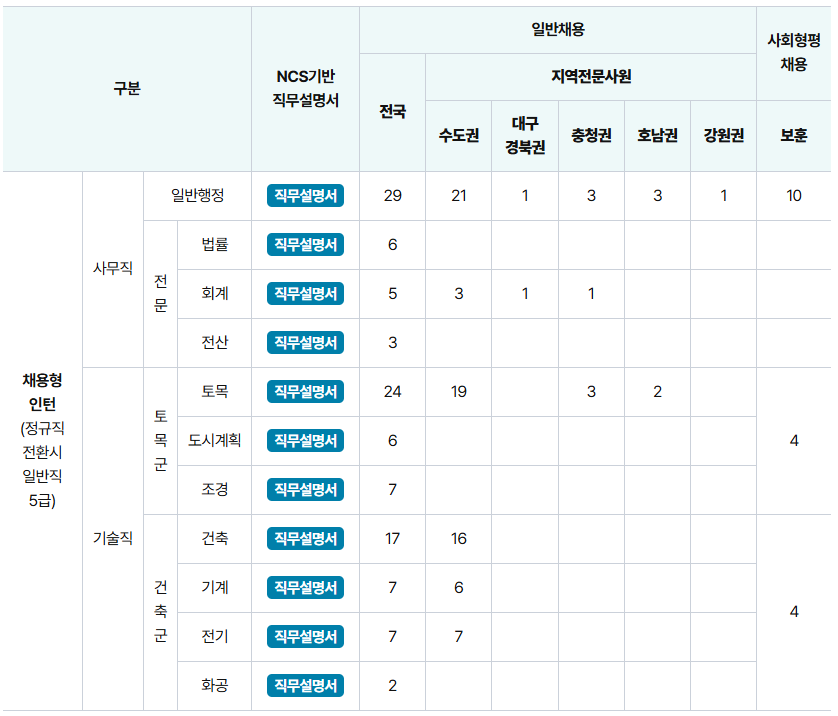Click the 수도권 column header
Viewport: 838px width, 716px height.
tap(458, 136)
